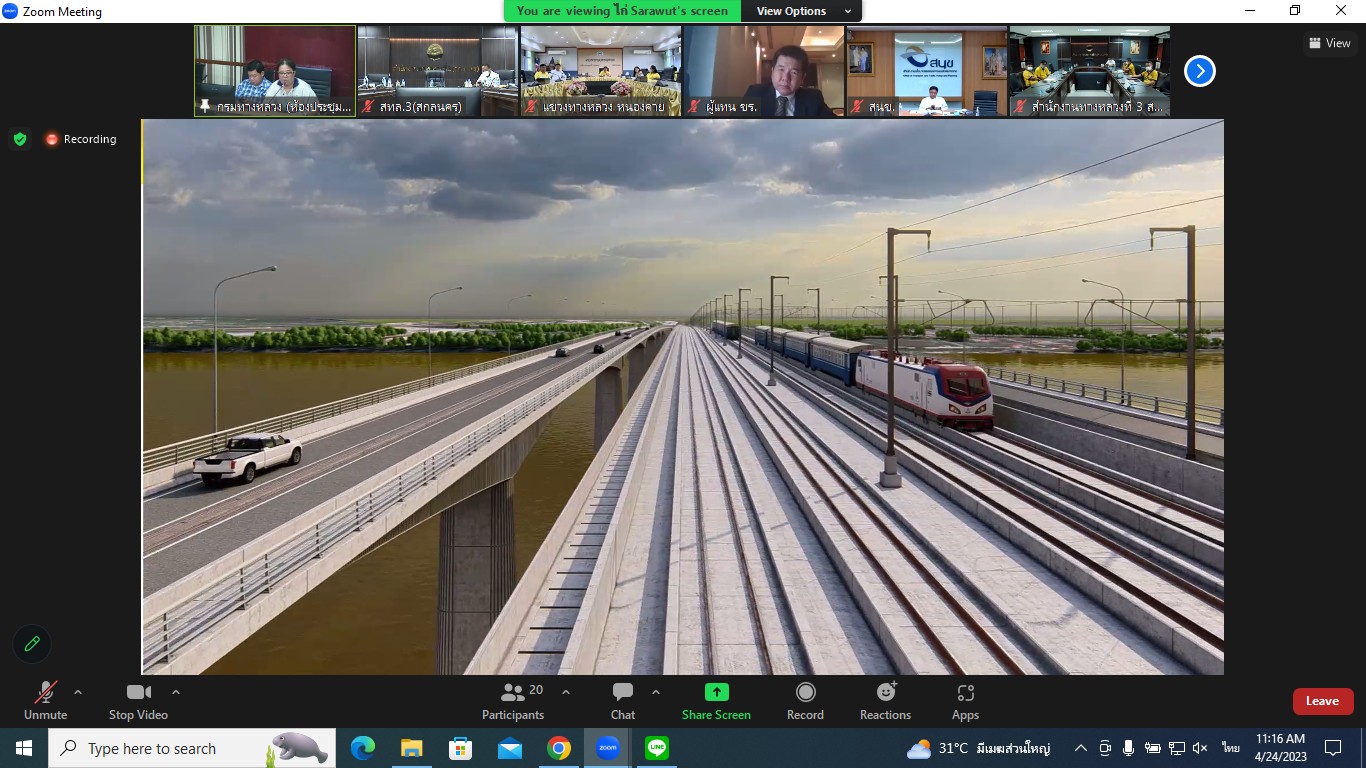Expand audio options arrow next to Unmute

[x=78, y=692]
